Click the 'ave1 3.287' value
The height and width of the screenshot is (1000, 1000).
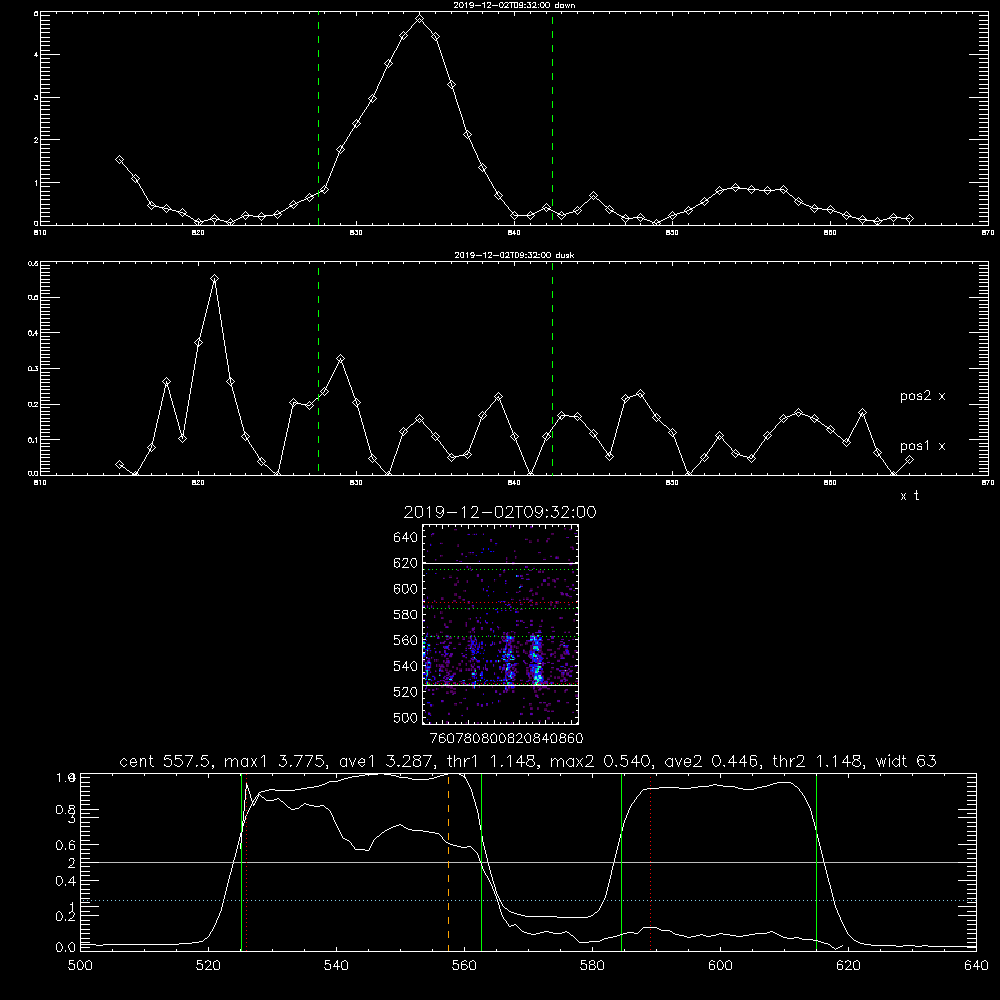(x=388, y=761)
